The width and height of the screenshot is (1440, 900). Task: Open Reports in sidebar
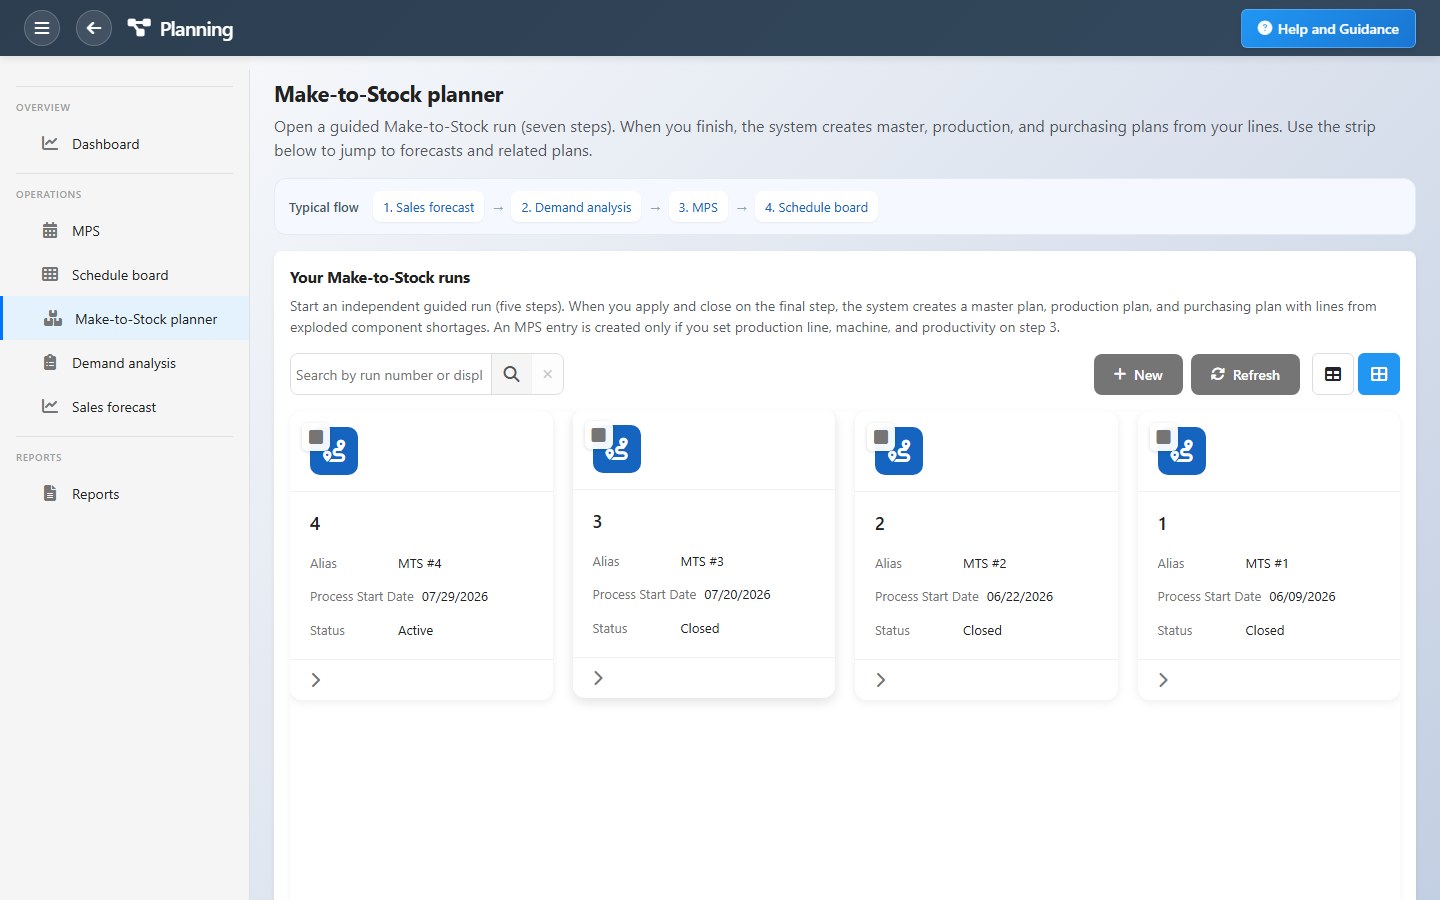(x=125, y=494)
